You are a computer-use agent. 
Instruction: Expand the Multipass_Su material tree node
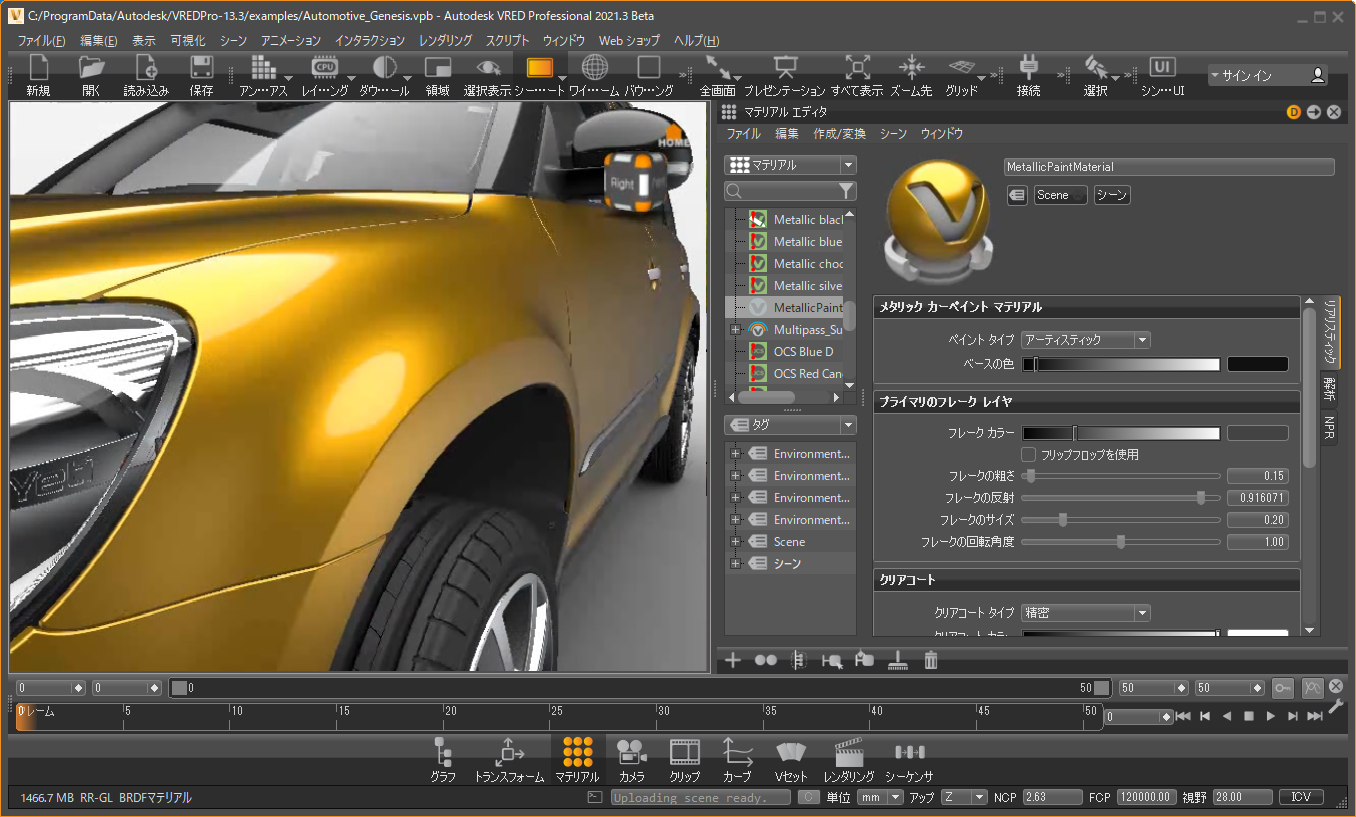coord(735,330)
